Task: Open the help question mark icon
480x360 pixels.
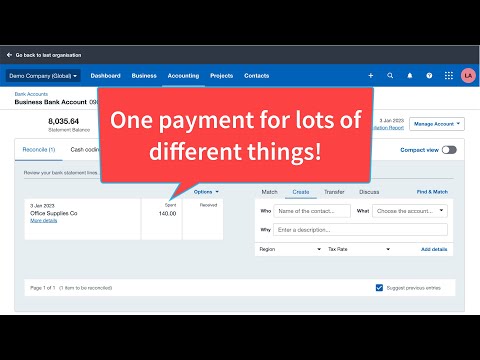Action: pyautogui.click(x=429, y=76)
